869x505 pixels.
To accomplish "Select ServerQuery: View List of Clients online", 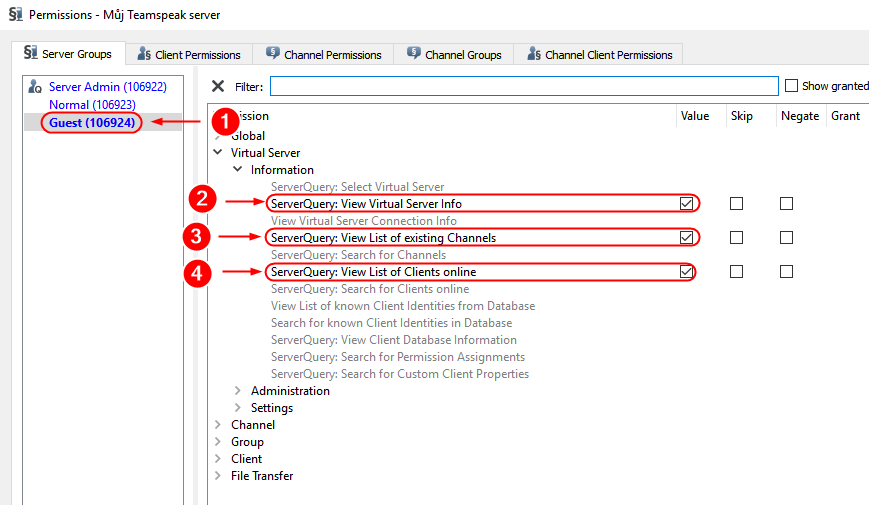I will [373, 272].
